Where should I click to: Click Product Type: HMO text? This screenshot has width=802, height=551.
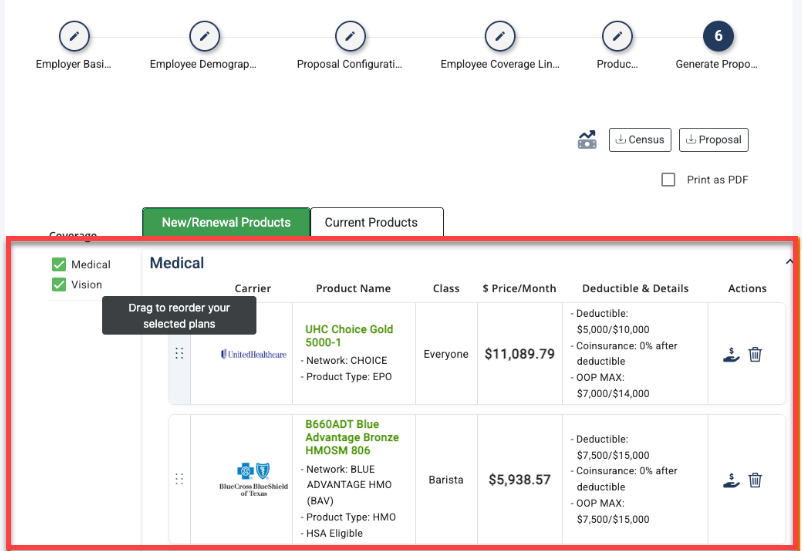[x=351, y=517]
